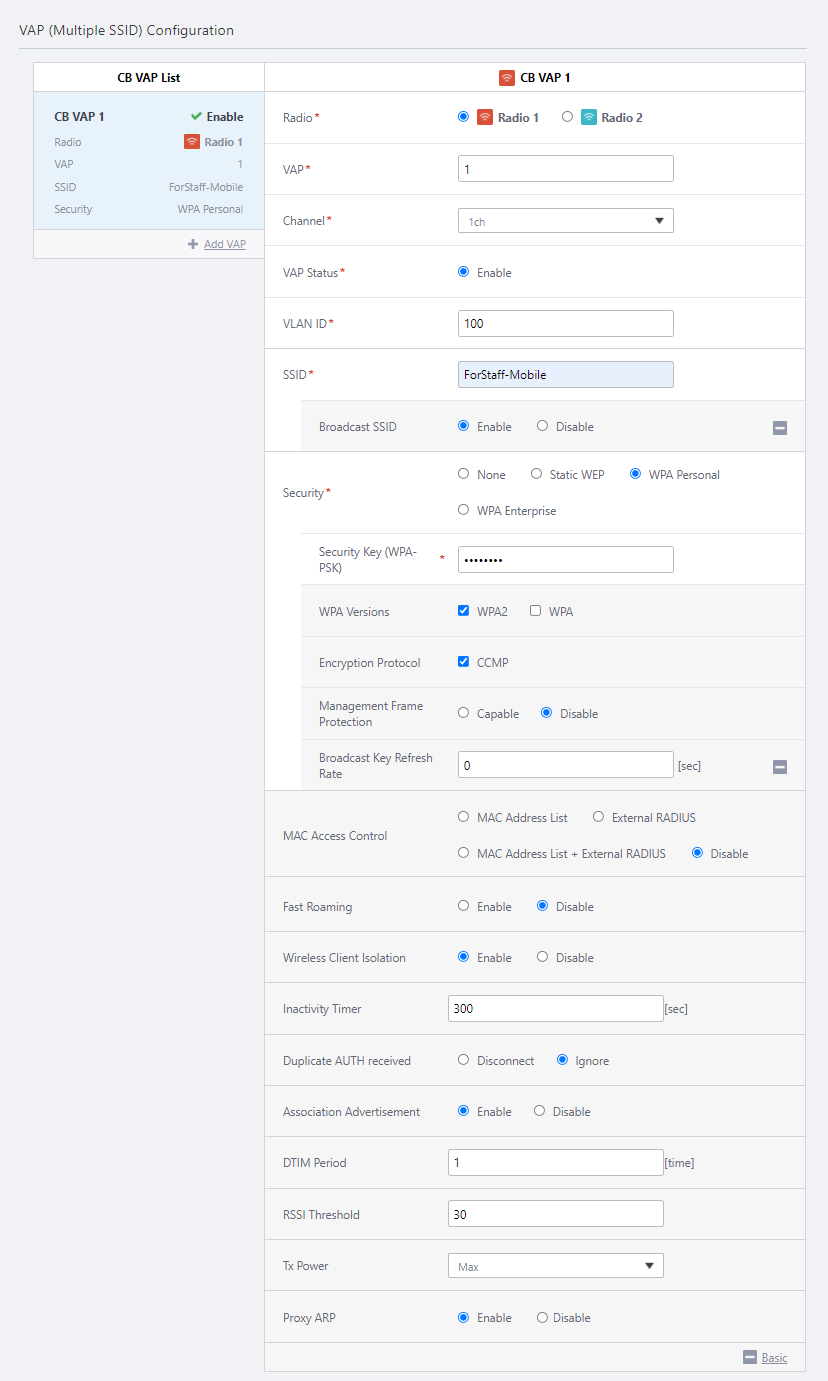Click green Enable checkmark in VAP list
828x1381 pixels.
[x=196, y=117]
